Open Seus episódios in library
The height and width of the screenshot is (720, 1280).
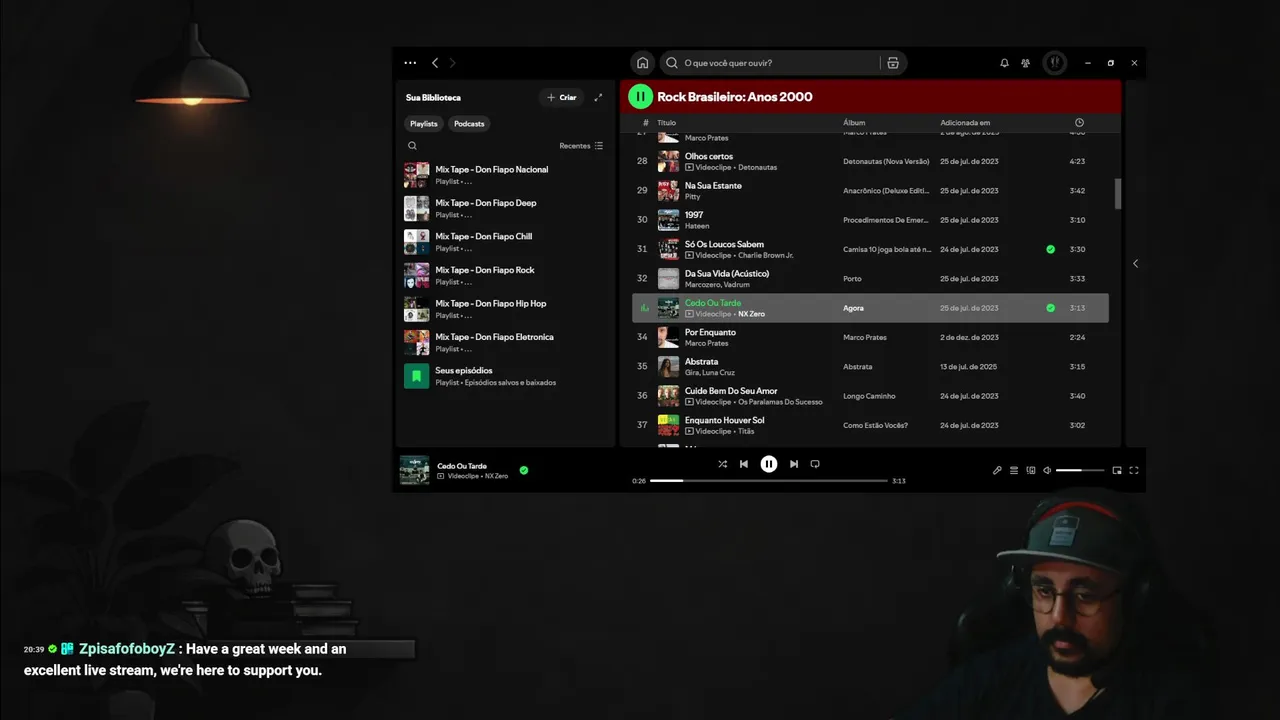[504, 376]
